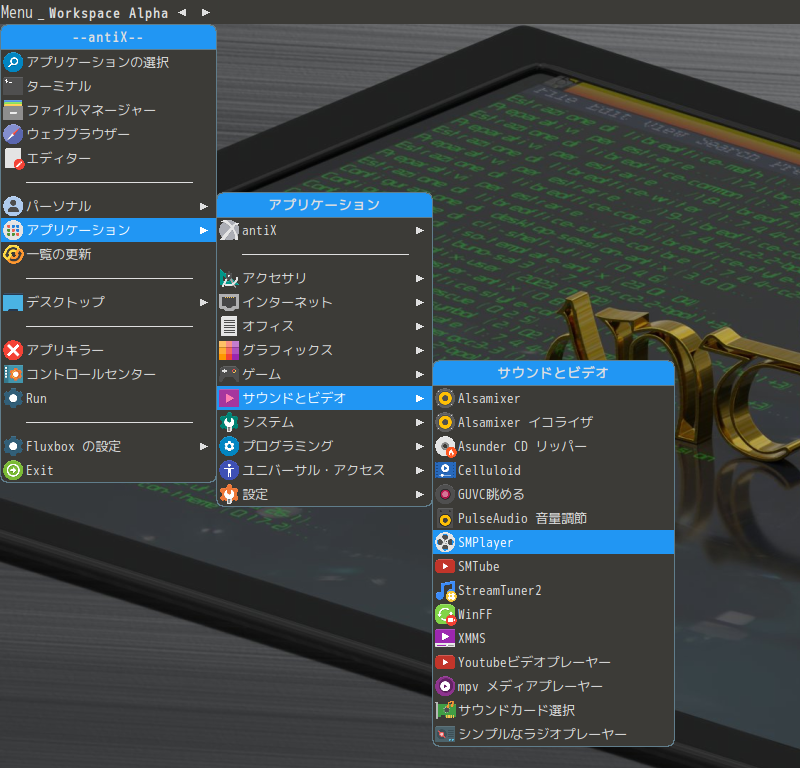Screen dimensions: 800x768
Task: Open ファイルマネージャー from the main menu
Action: point(109,110)
